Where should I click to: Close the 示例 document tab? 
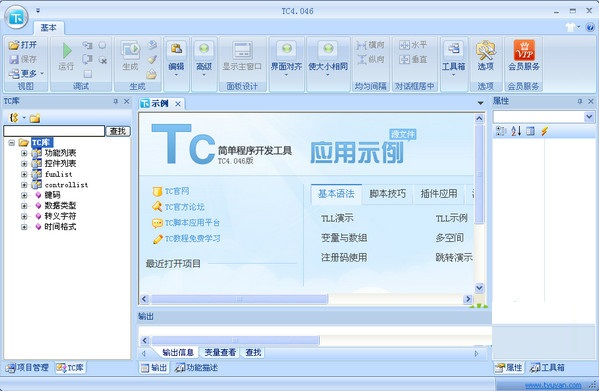pos(178,104)
